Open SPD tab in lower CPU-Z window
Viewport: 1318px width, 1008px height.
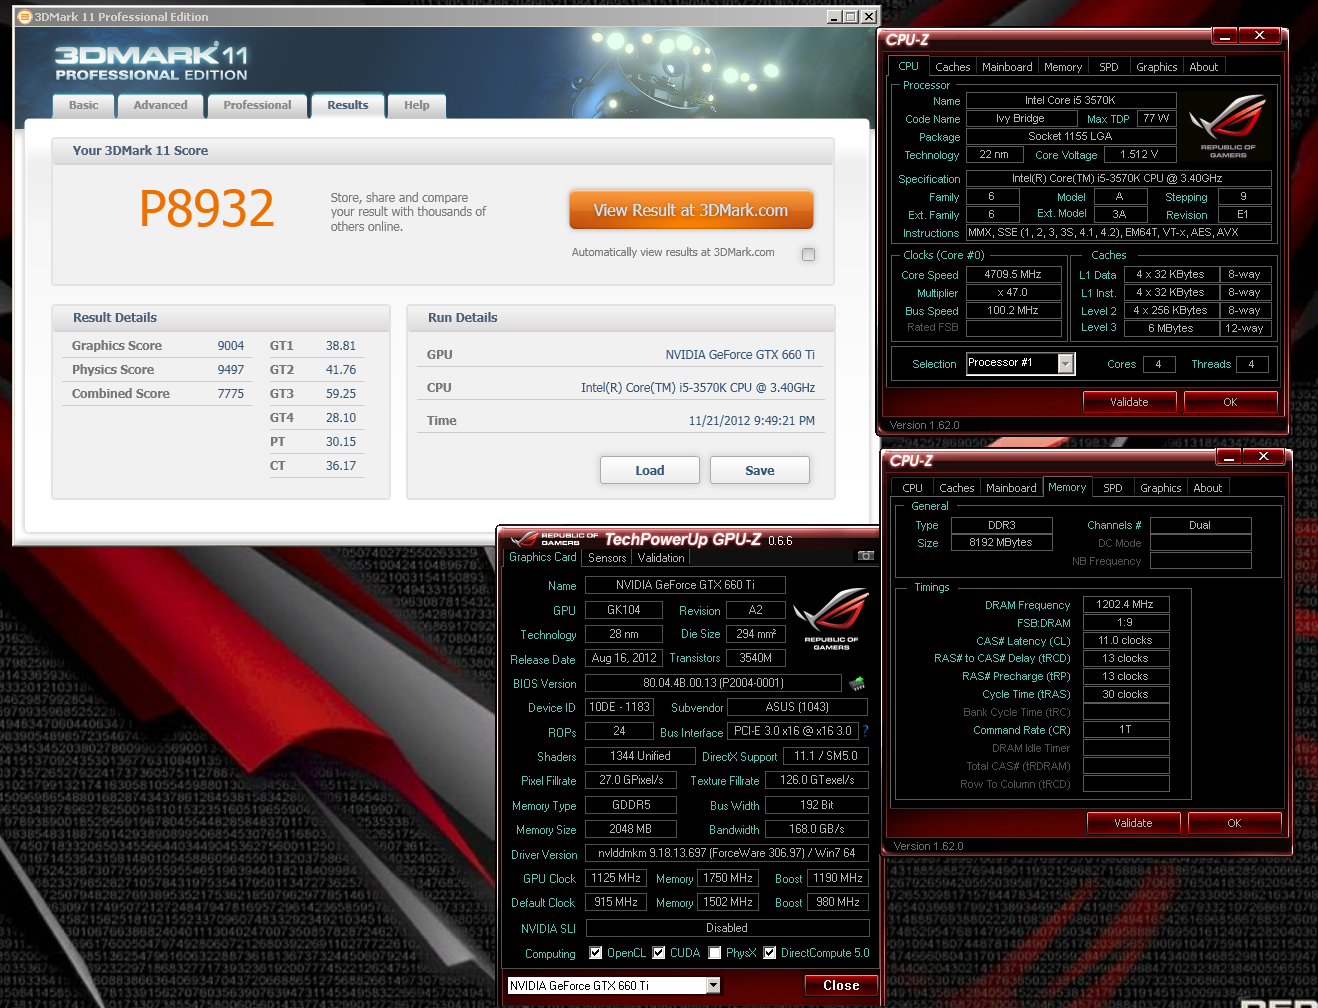1113,488
